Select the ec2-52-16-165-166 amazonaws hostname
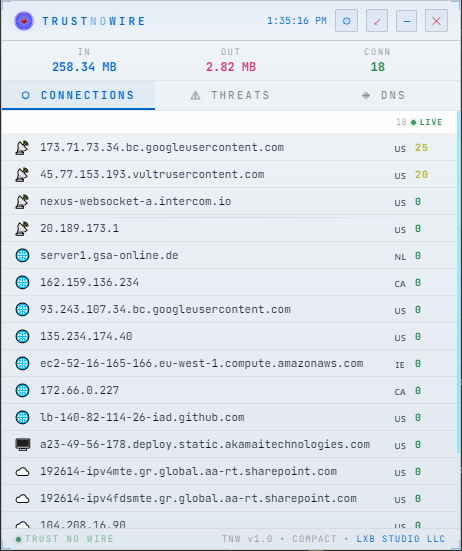Screen dimensions: 462x551 [202, 364]
